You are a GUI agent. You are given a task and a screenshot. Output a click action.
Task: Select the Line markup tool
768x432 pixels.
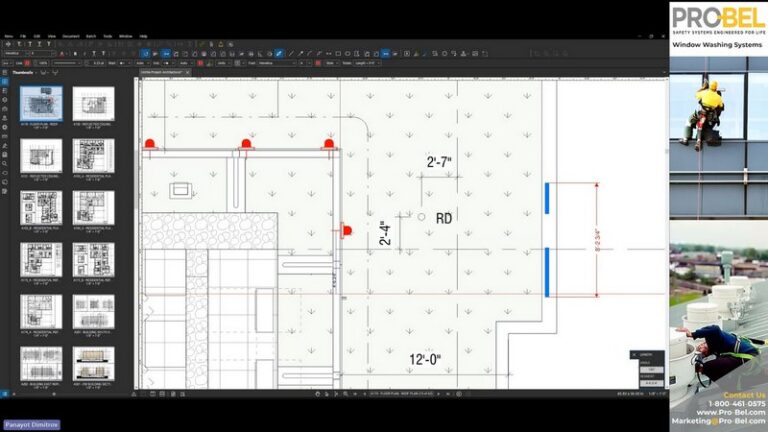pyautogui.click(x=291, y=54)
